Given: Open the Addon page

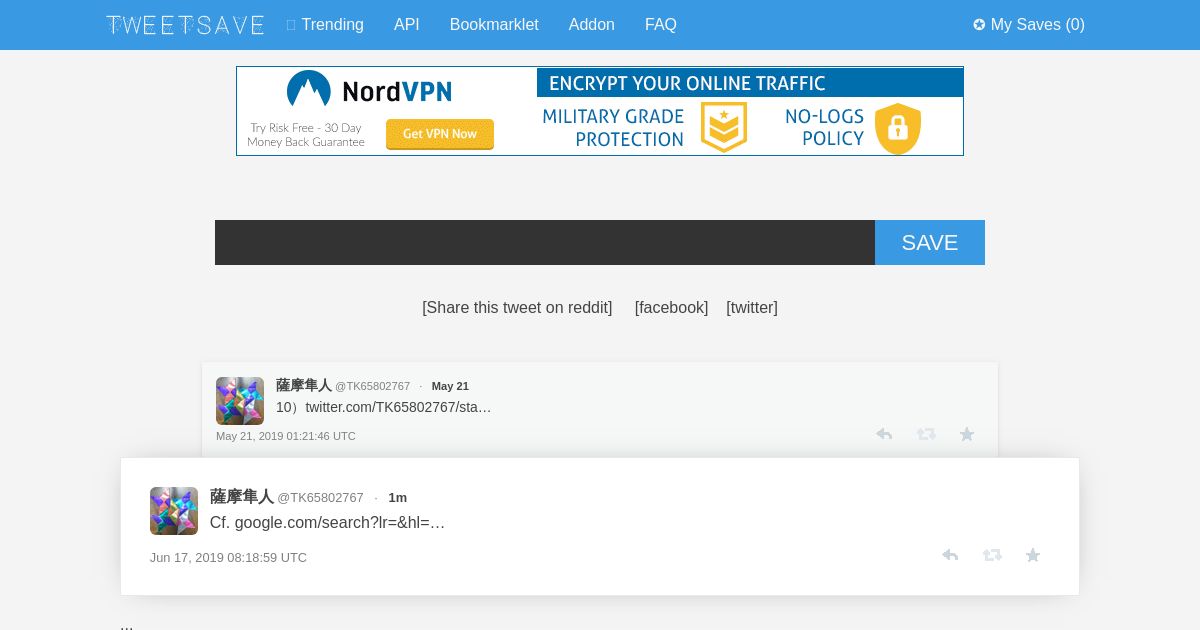Looking at the screenshot, I should (592, 25).
